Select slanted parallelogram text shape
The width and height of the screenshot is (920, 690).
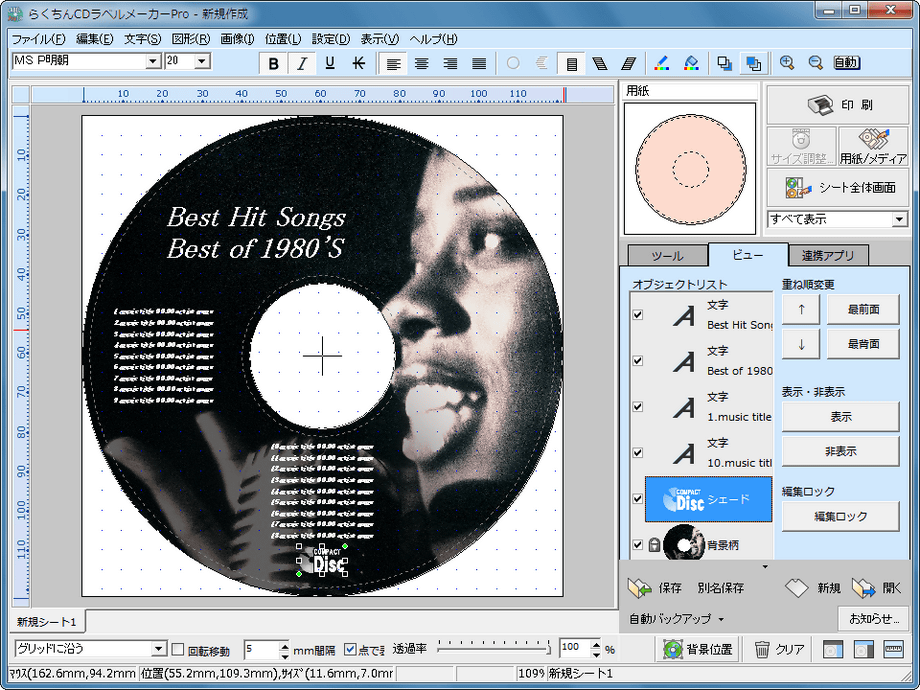point(628,63)
